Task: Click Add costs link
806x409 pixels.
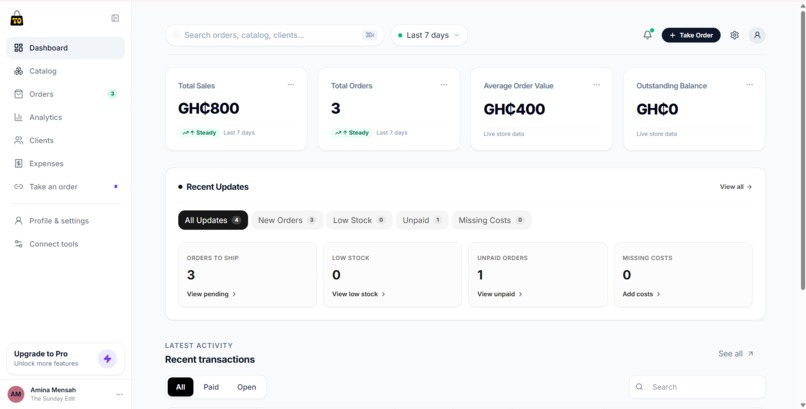Action: 642,294
